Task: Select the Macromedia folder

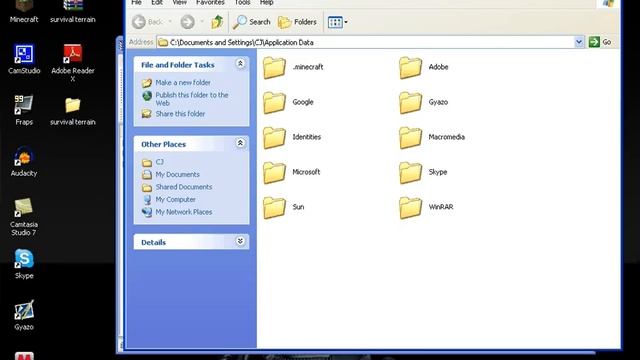Action: pos(432,137)
